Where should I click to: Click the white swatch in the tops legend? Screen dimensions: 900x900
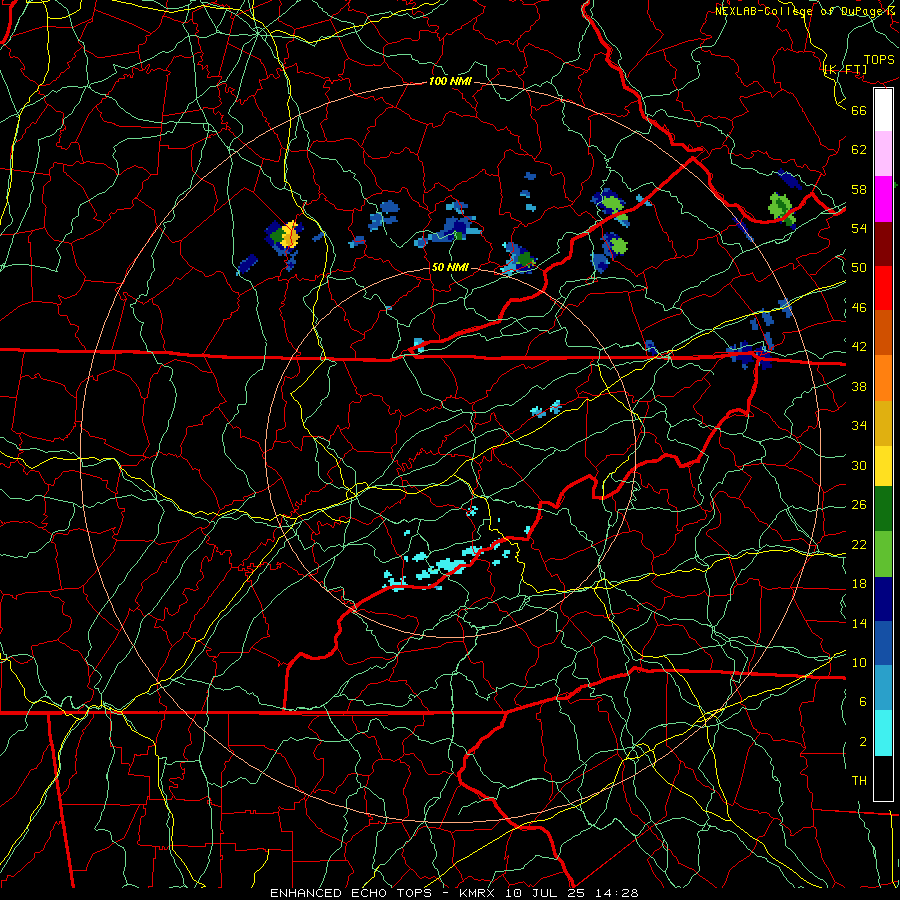pos(883,110)
